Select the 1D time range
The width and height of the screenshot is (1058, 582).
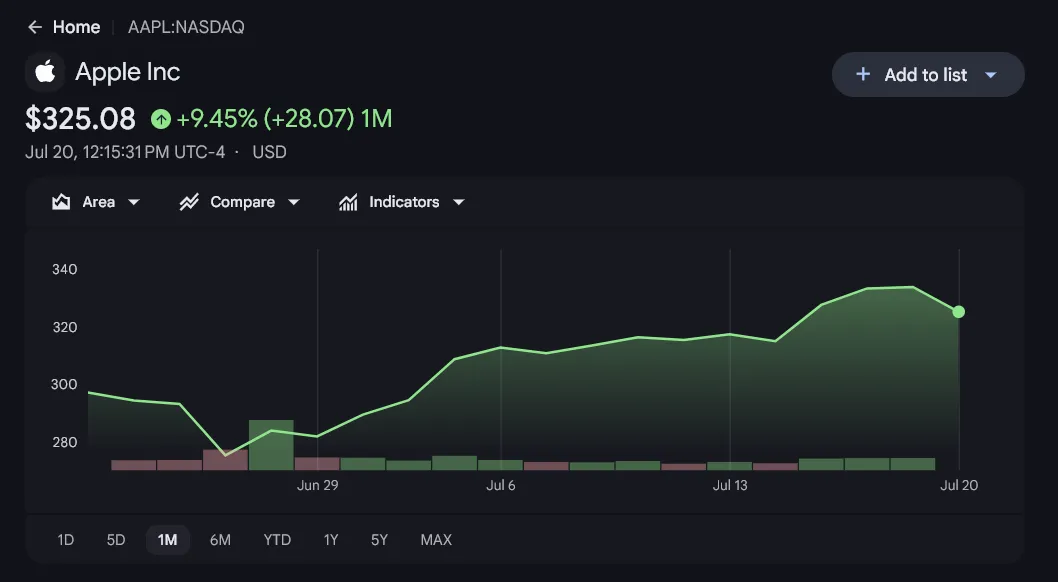click(65, 540)
